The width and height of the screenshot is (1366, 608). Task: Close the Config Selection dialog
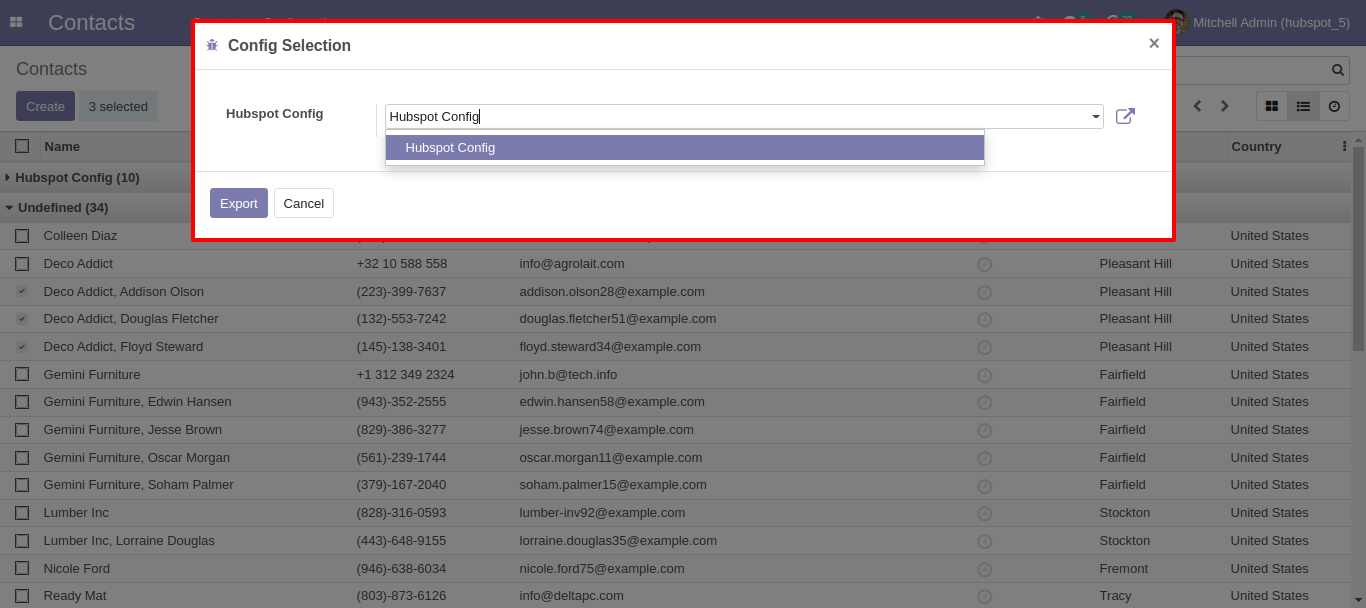coord(1154,44)
